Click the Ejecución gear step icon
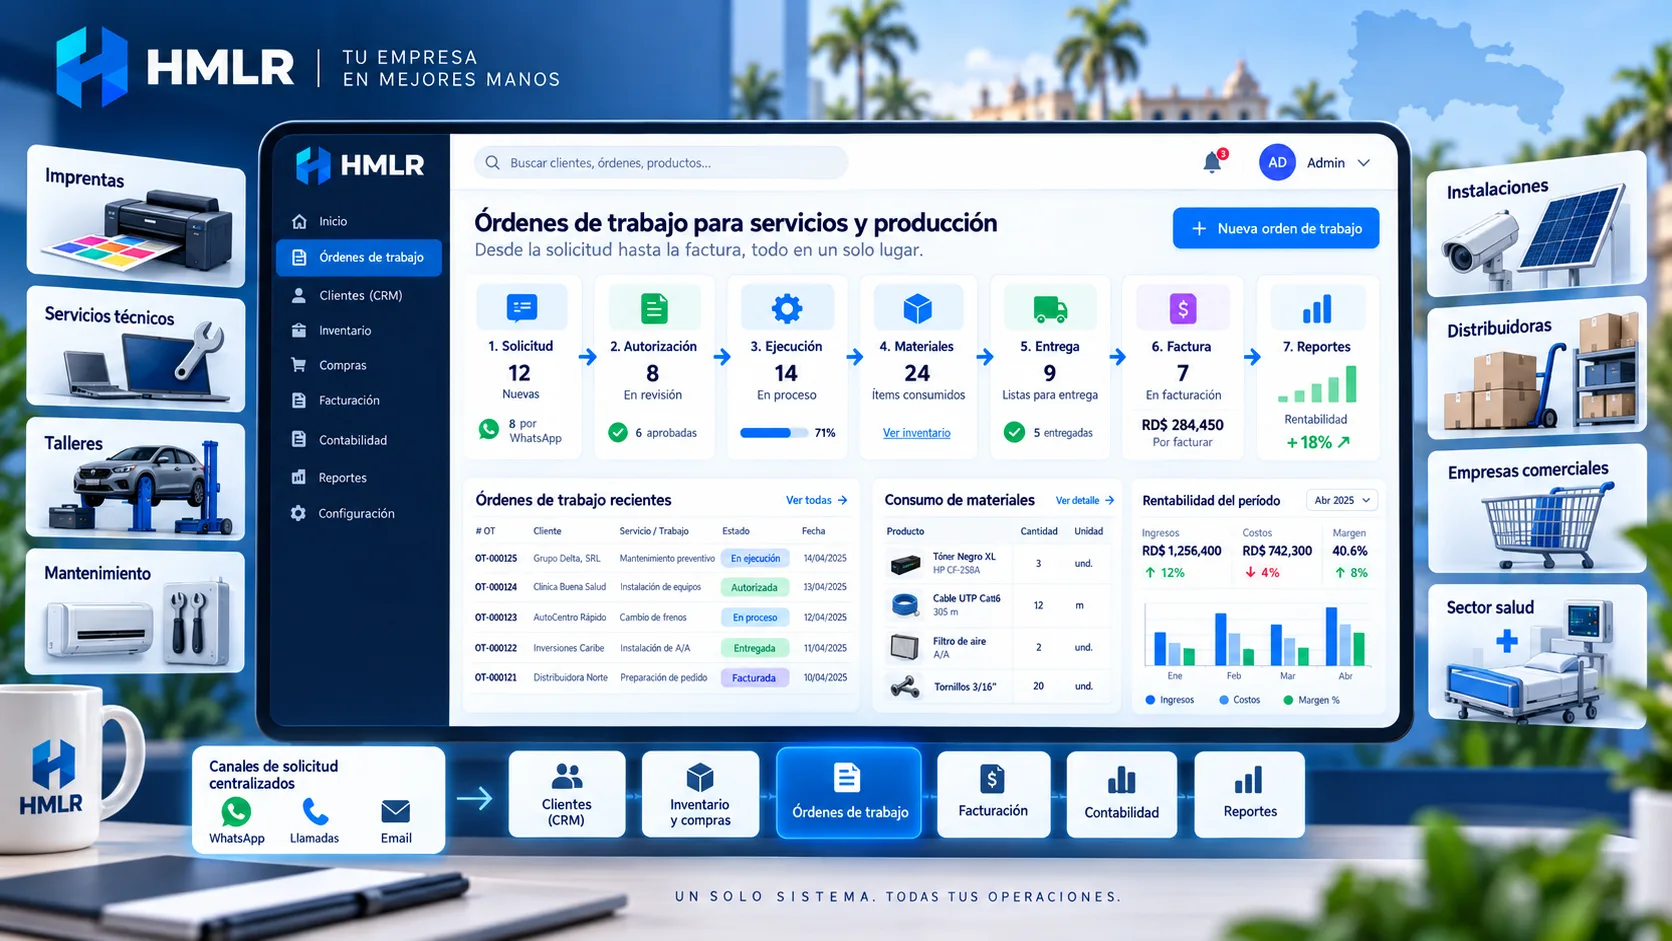Image resolution: width=1672 pixels, height=941 pixels. point(787,308)
